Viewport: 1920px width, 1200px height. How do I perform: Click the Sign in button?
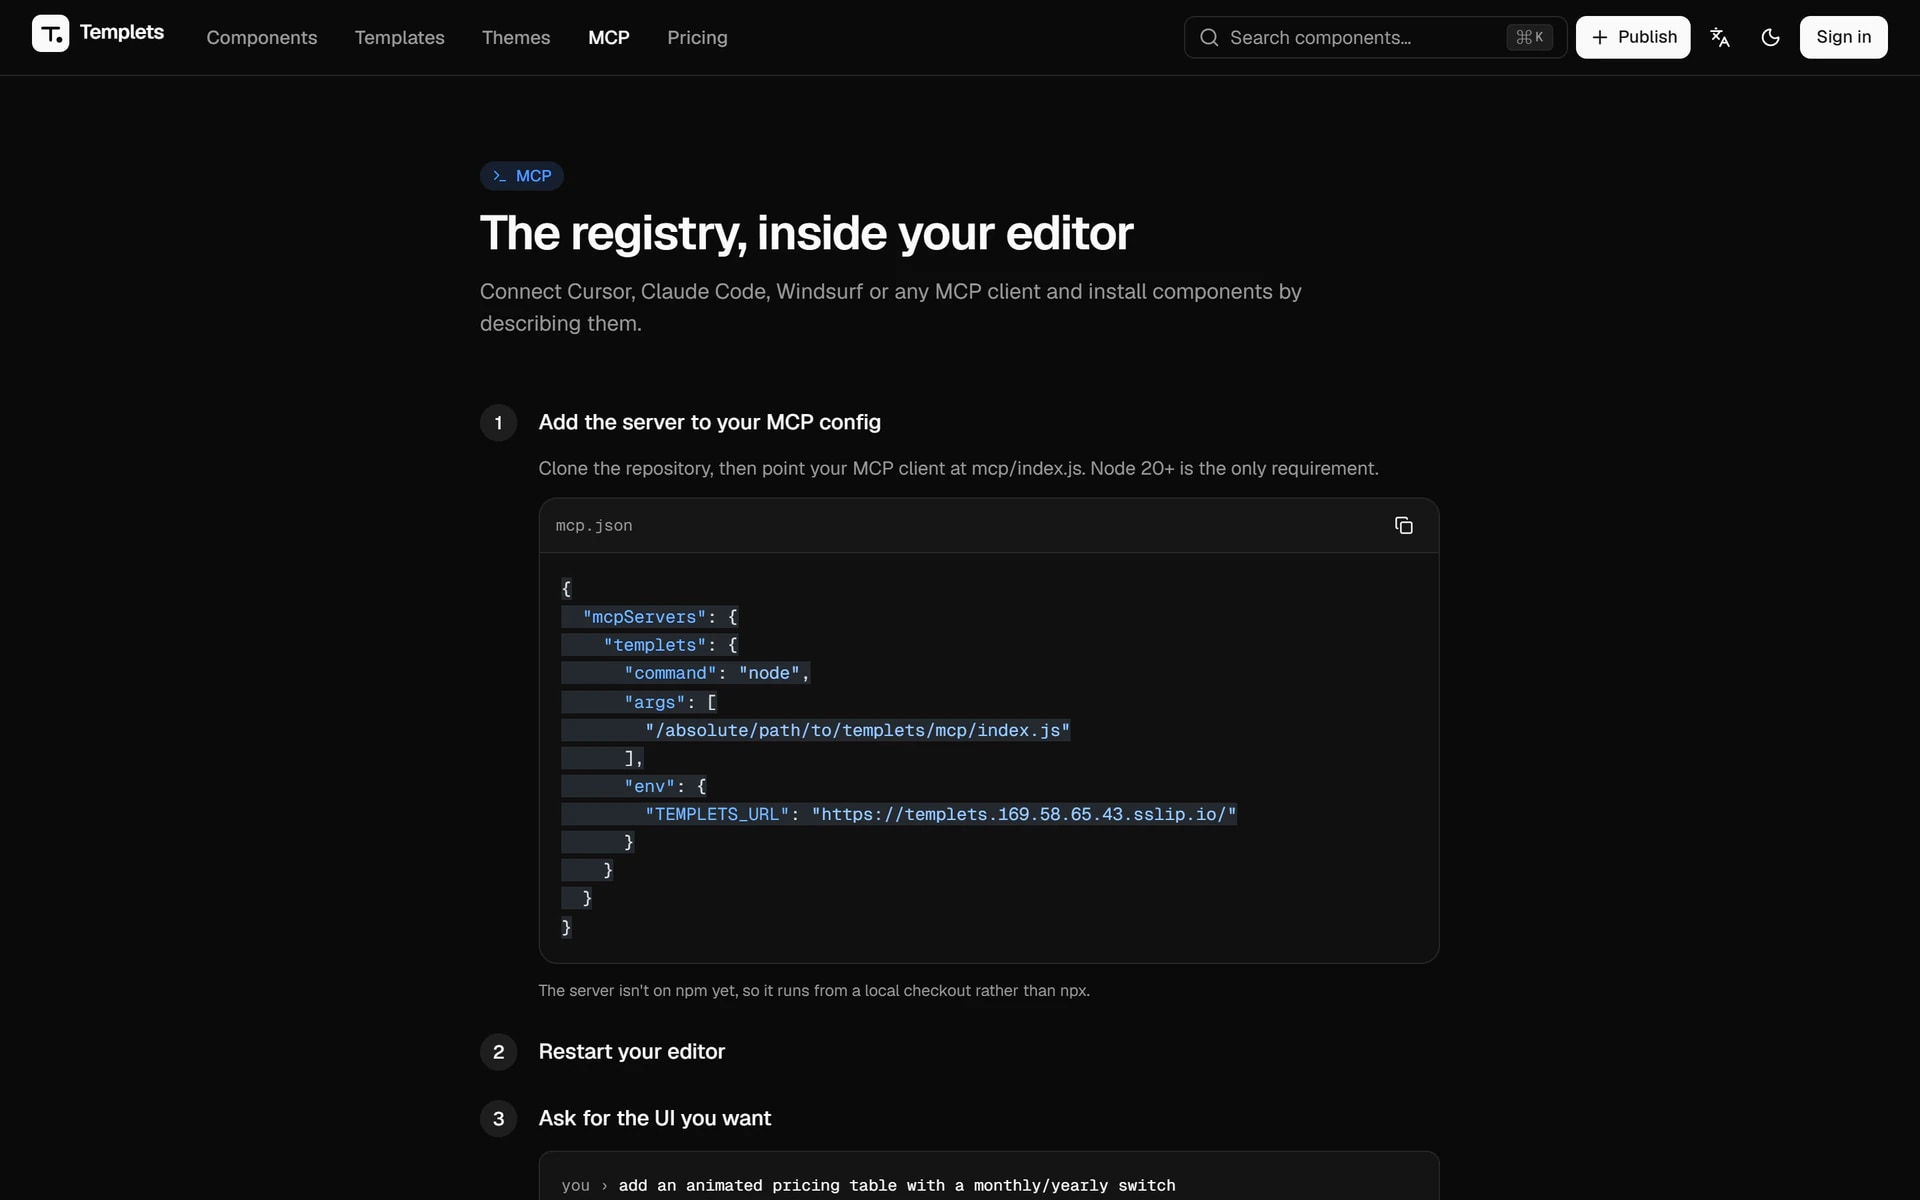click(x=1843, y=37)
